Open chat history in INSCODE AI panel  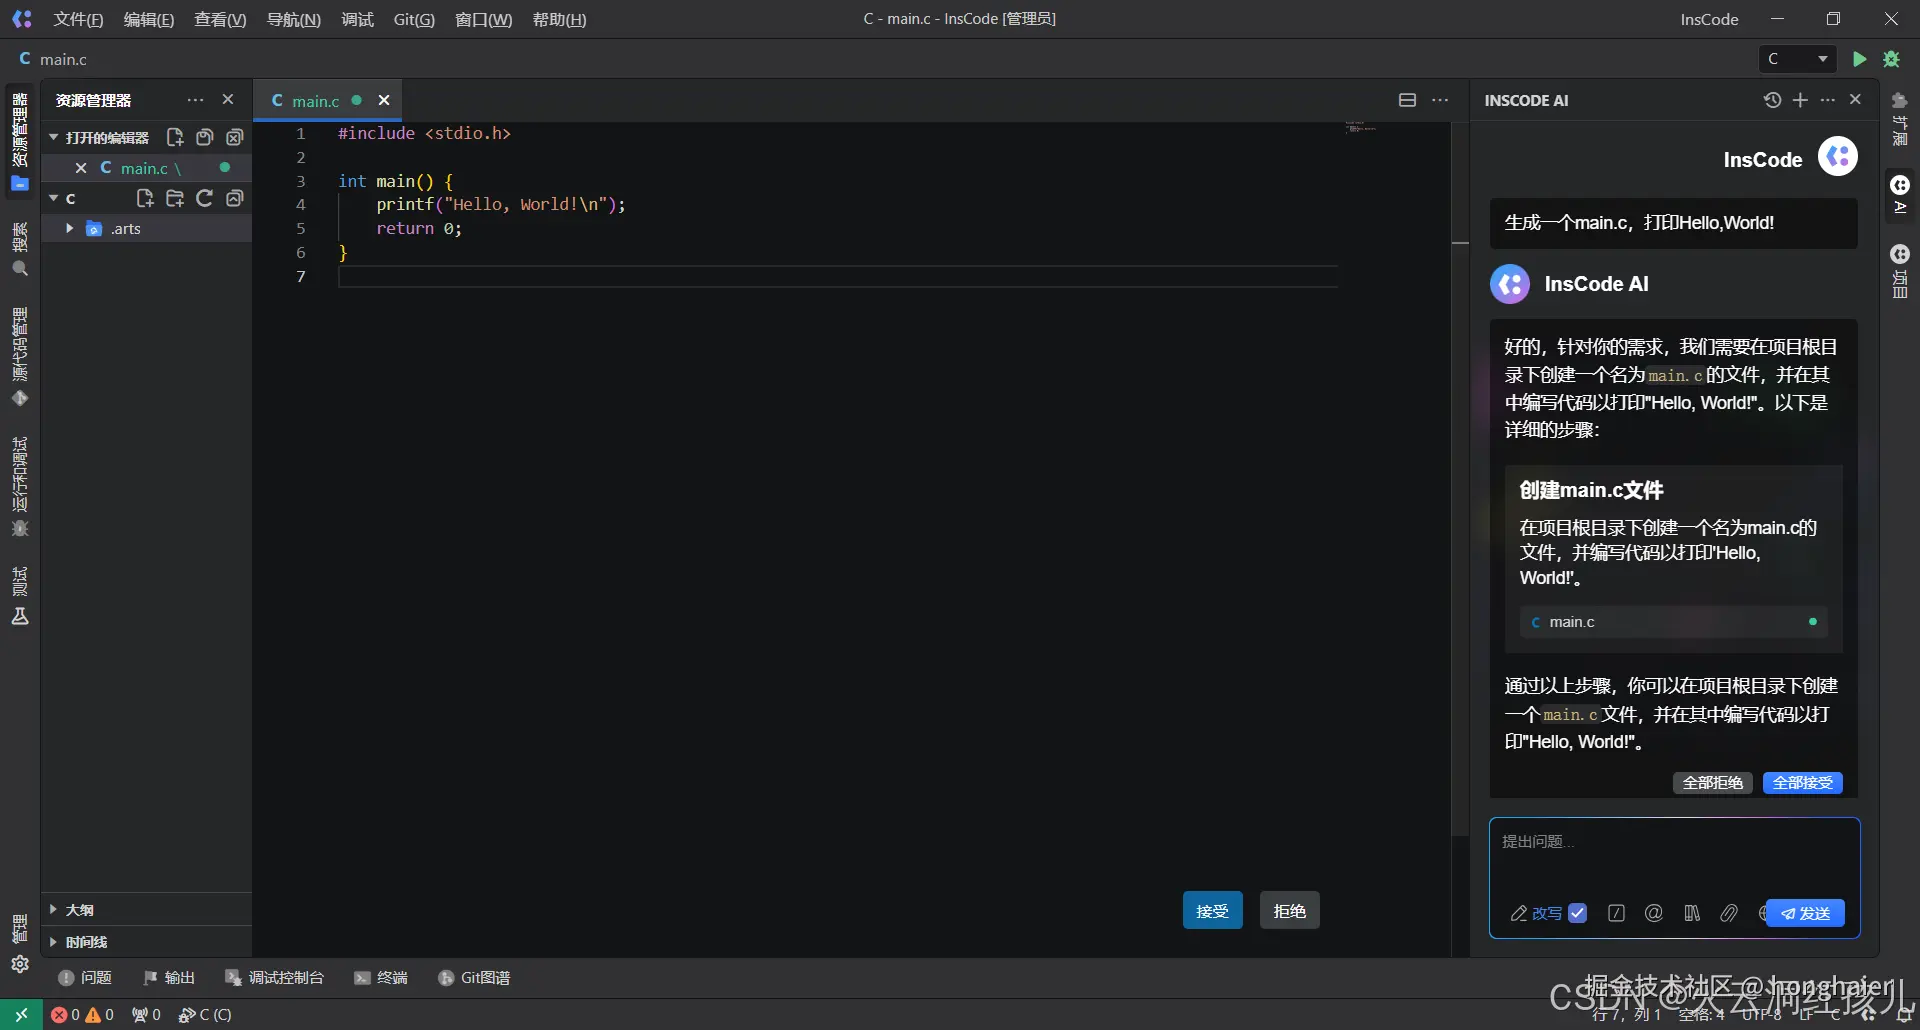coord(1772,100)
